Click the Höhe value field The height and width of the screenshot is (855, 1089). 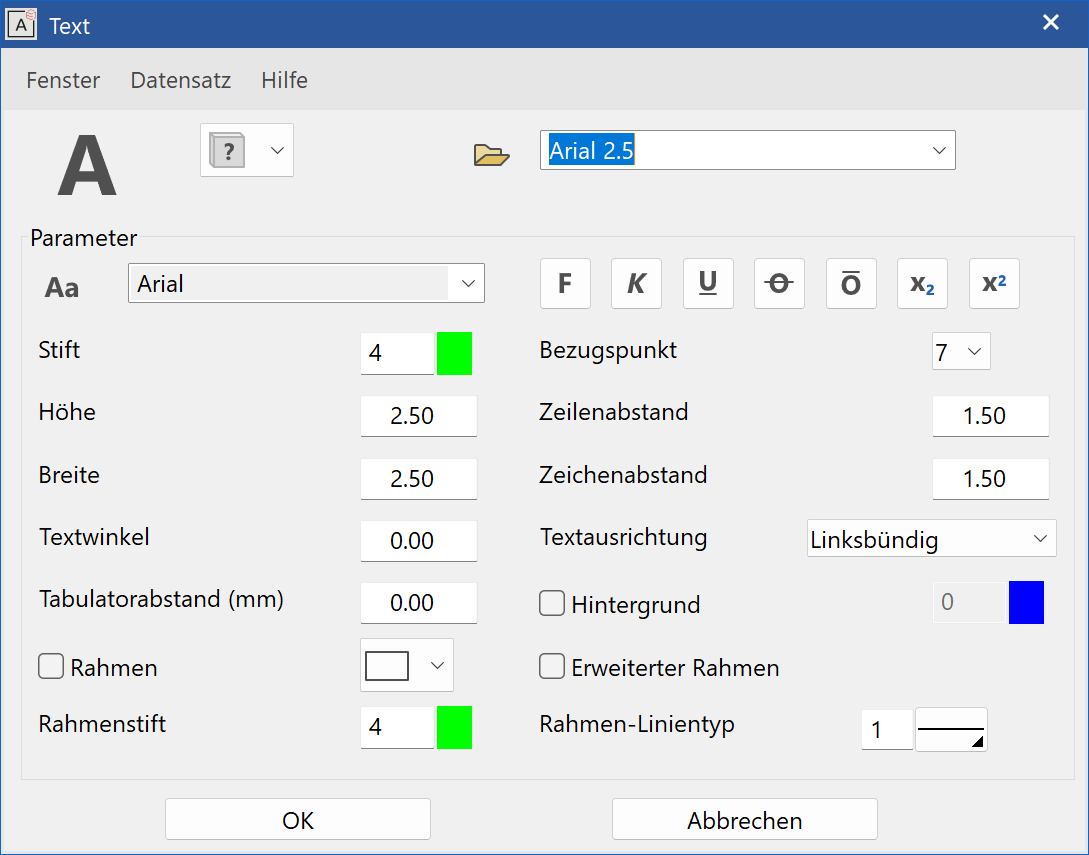pyautogui.click(x=419, y=415)
